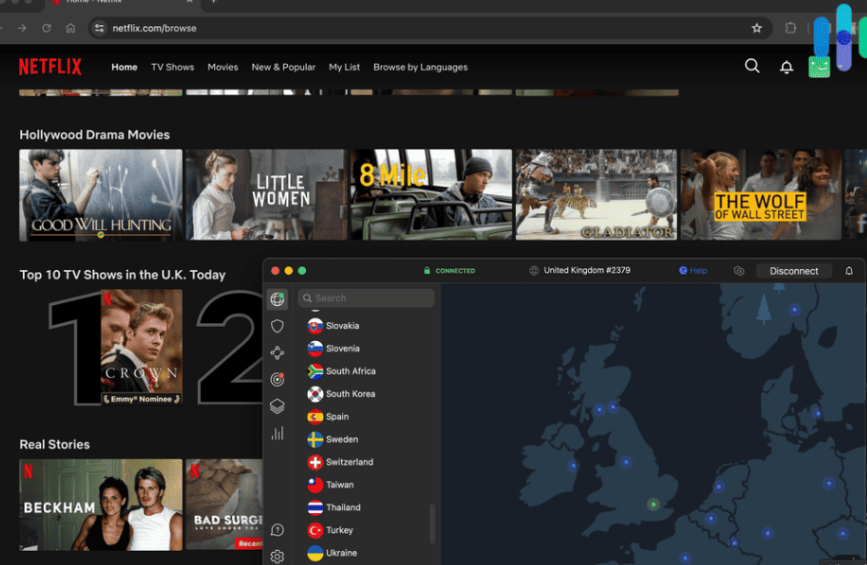Open Little Women movie thumbnail

click(x=266, y=195)
